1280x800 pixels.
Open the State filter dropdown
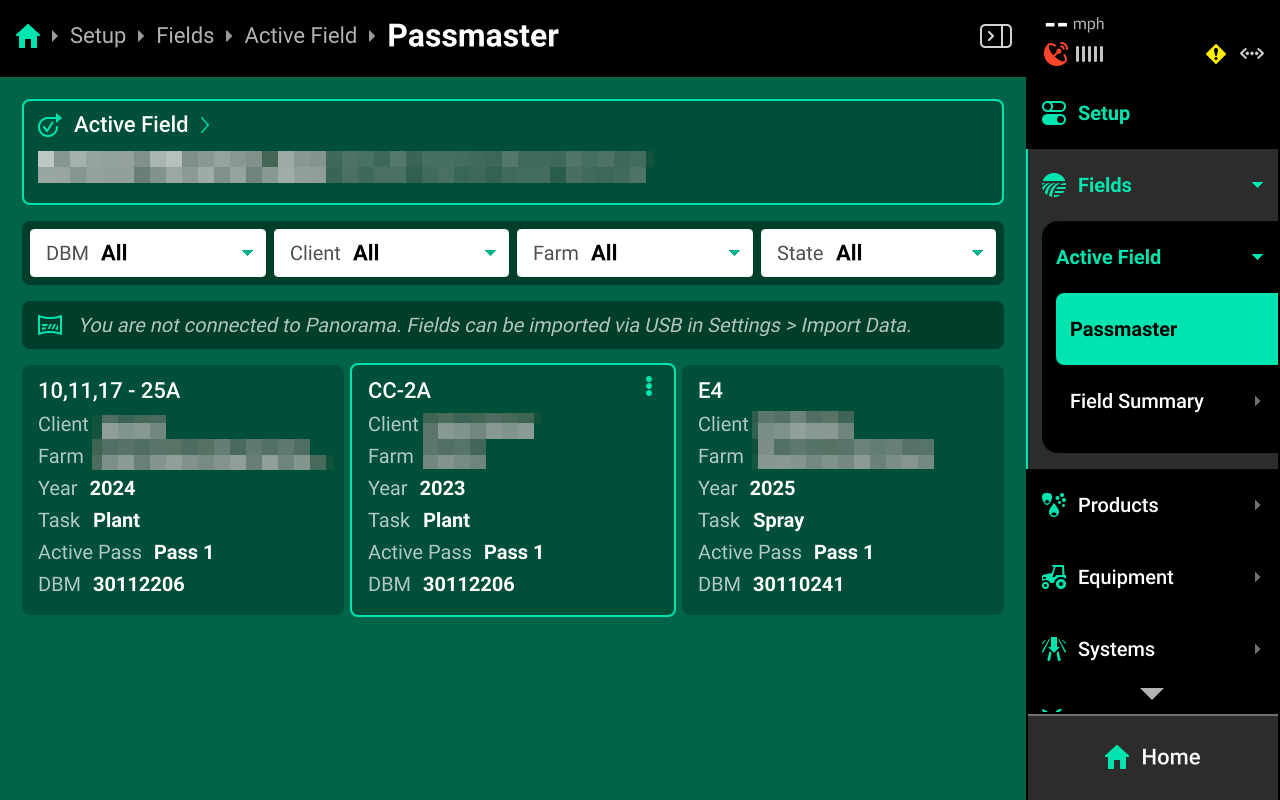tap(878, 253)
